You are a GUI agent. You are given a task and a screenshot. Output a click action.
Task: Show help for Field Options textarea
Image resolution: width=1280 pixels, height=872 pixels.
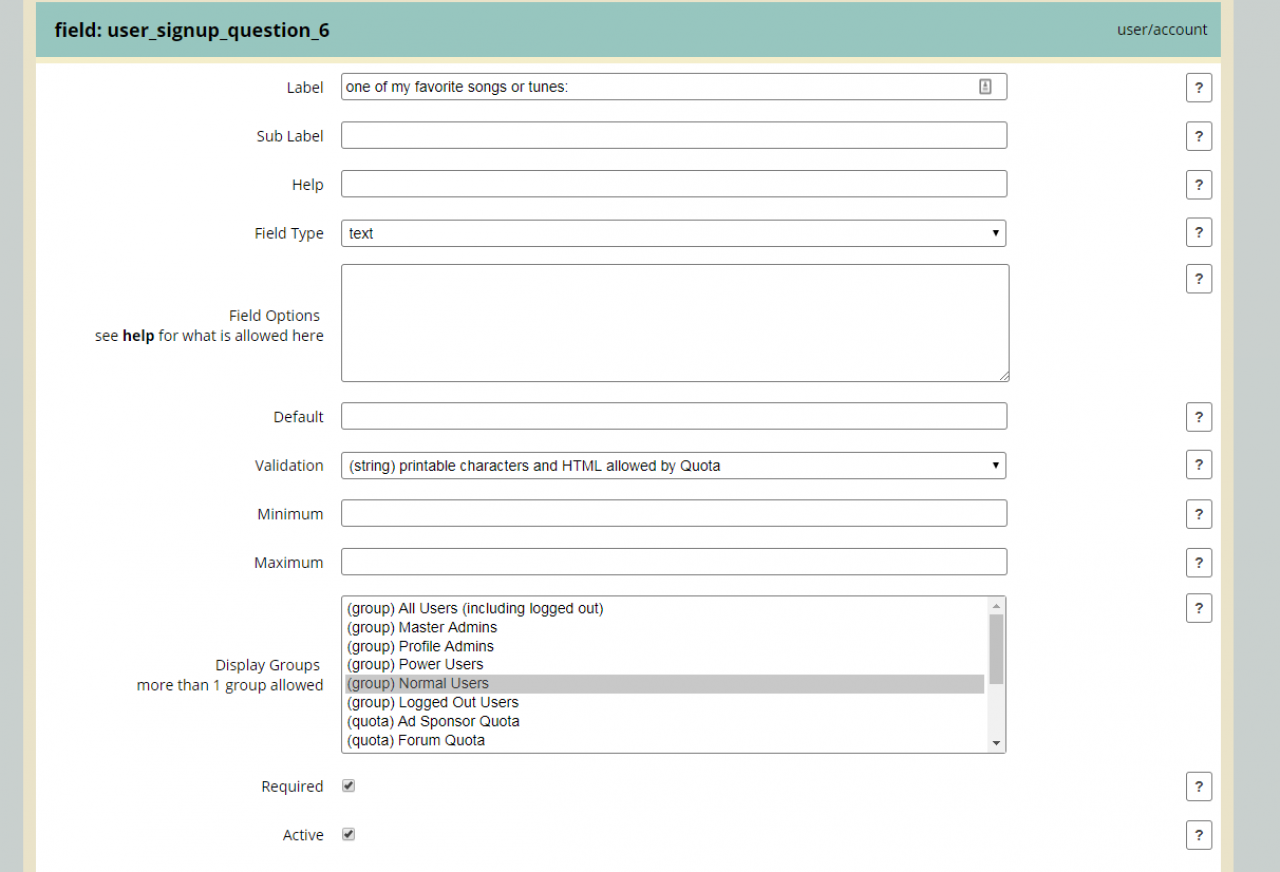[x=1198, y=279]
